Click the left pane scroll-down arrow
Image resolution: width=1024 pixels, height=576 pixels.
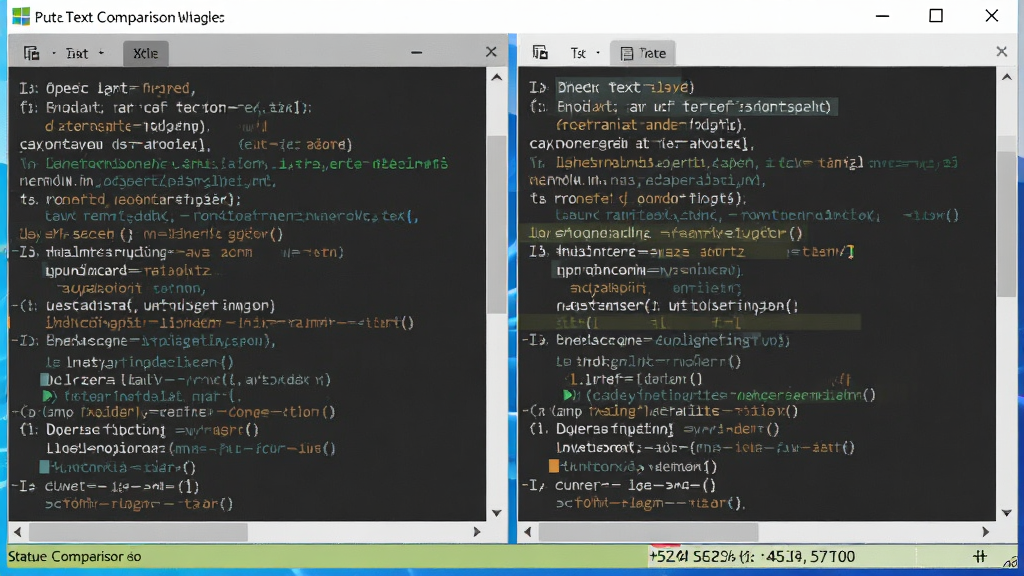pos(496,513)
